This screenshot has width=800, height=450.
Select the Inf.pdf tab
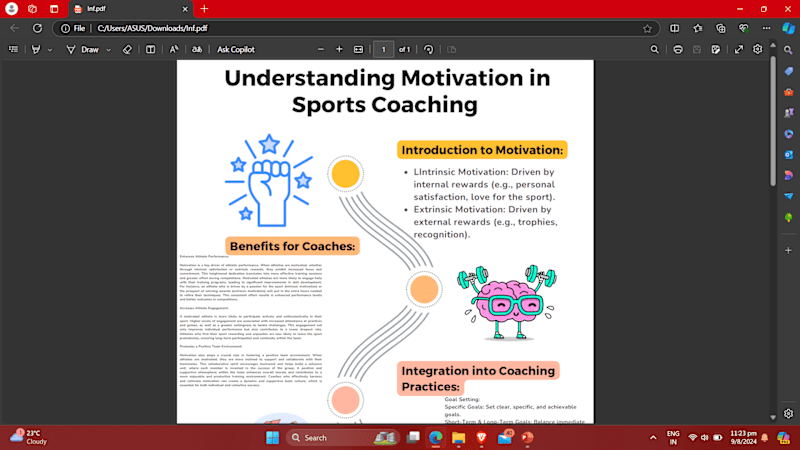click(x=131, y=9)
